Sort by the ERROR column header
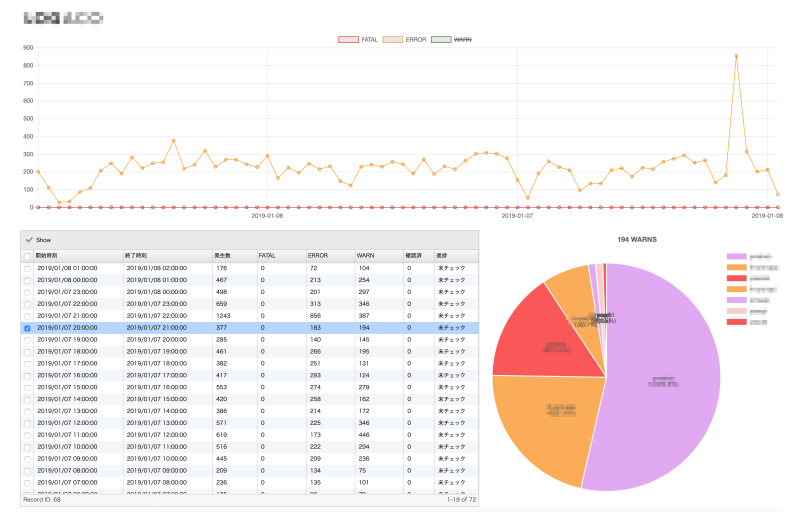 tap(317, 257)
